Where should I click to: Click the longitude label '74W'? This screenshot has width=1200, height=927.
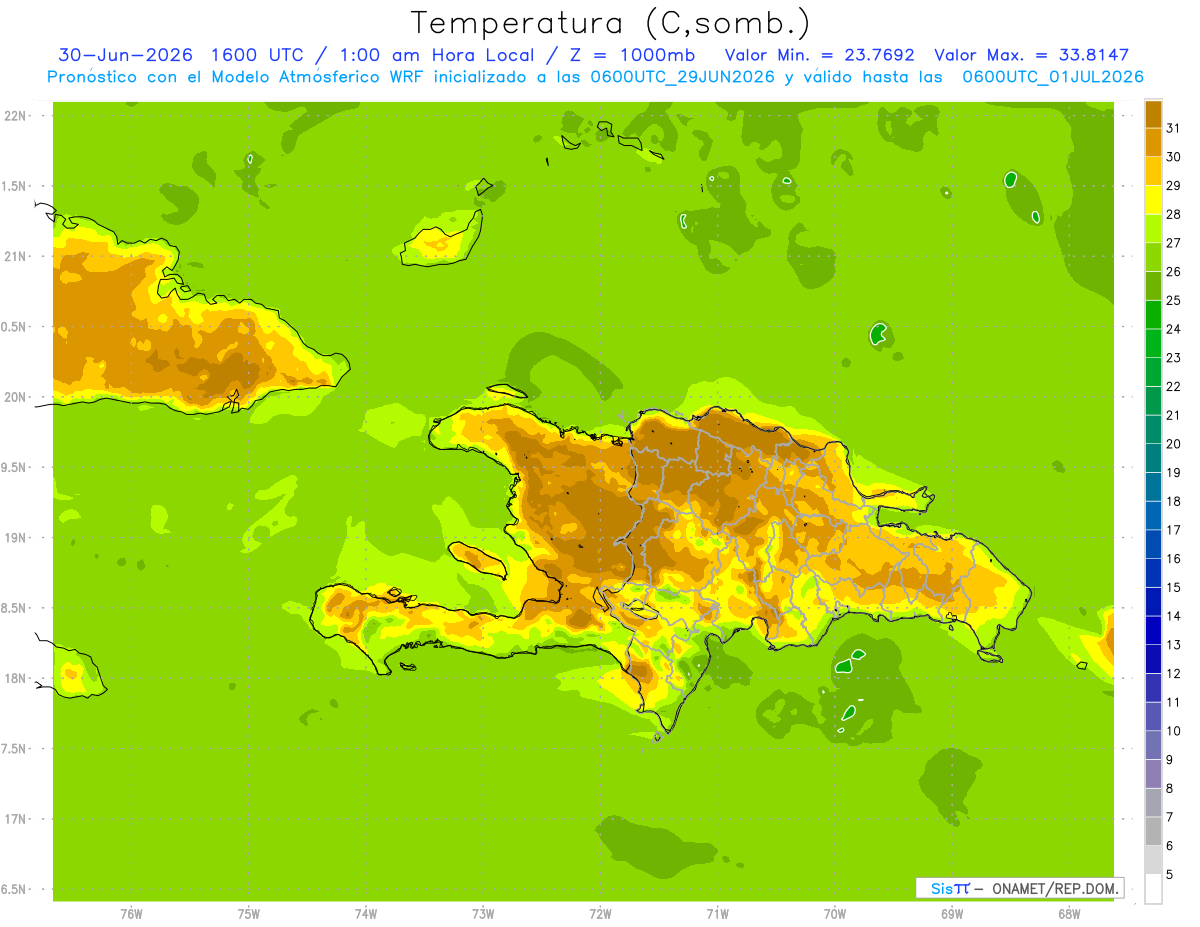click(366, 914)
